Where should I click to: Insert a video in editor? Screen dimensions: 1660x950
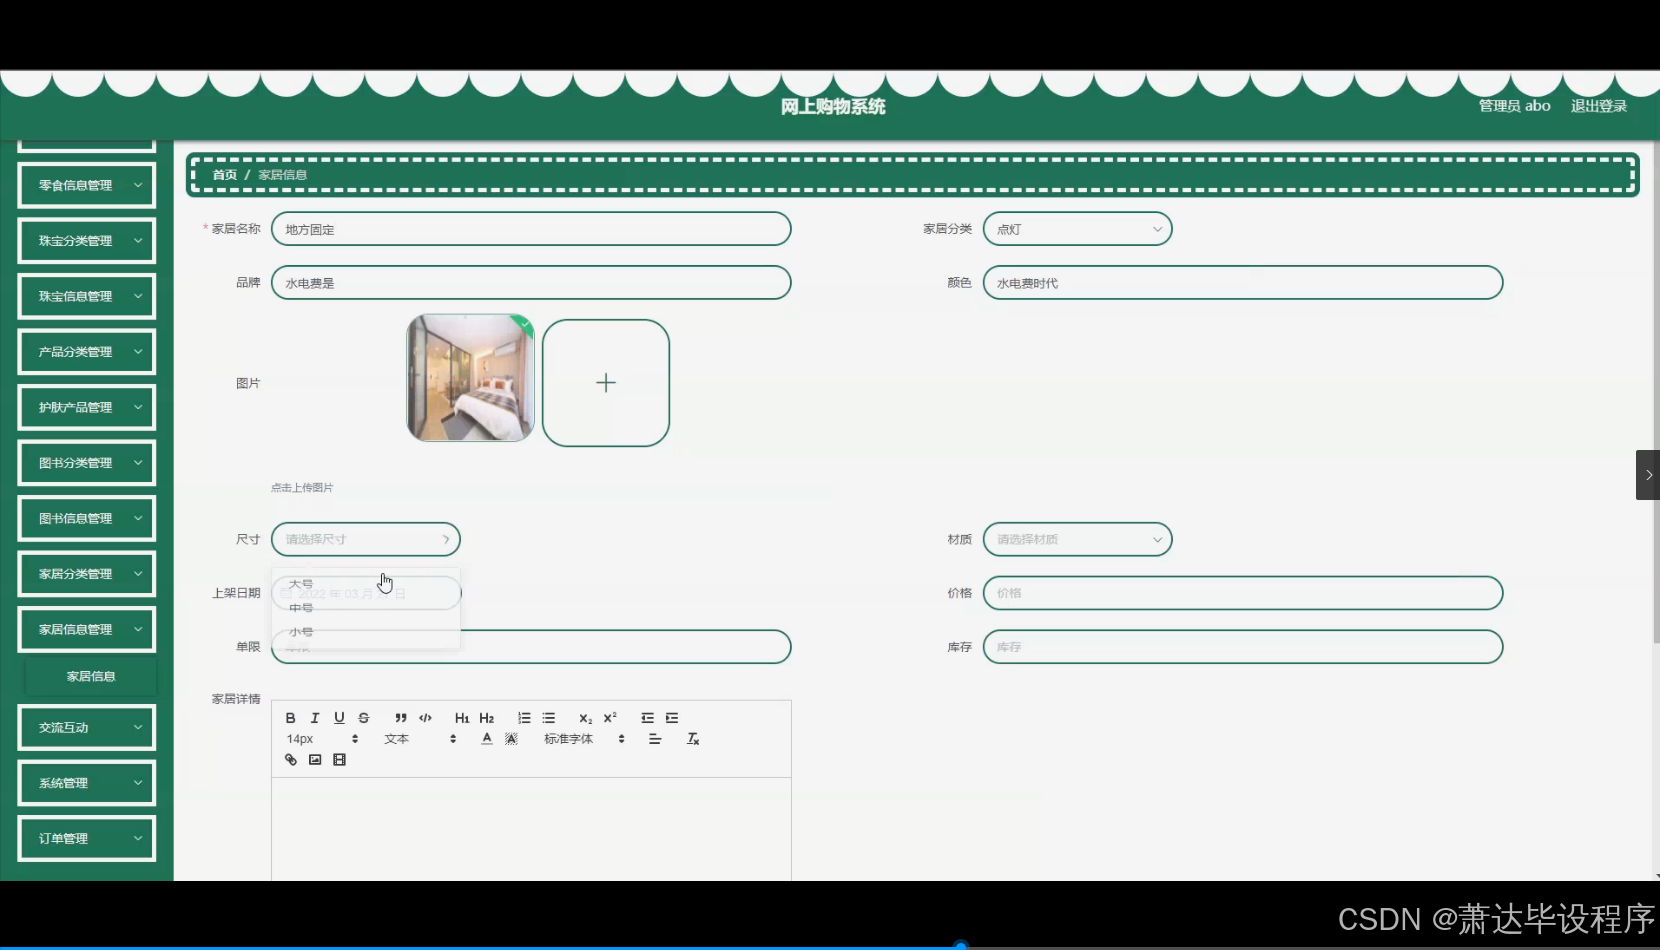point(339,760)
